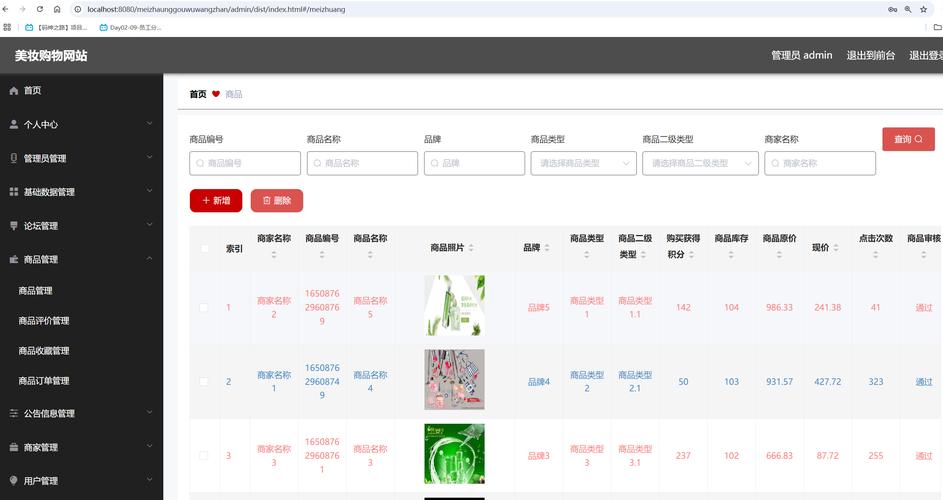Click the red 查询 search button
Screen dimensions: 943x500
pos(908,140)
